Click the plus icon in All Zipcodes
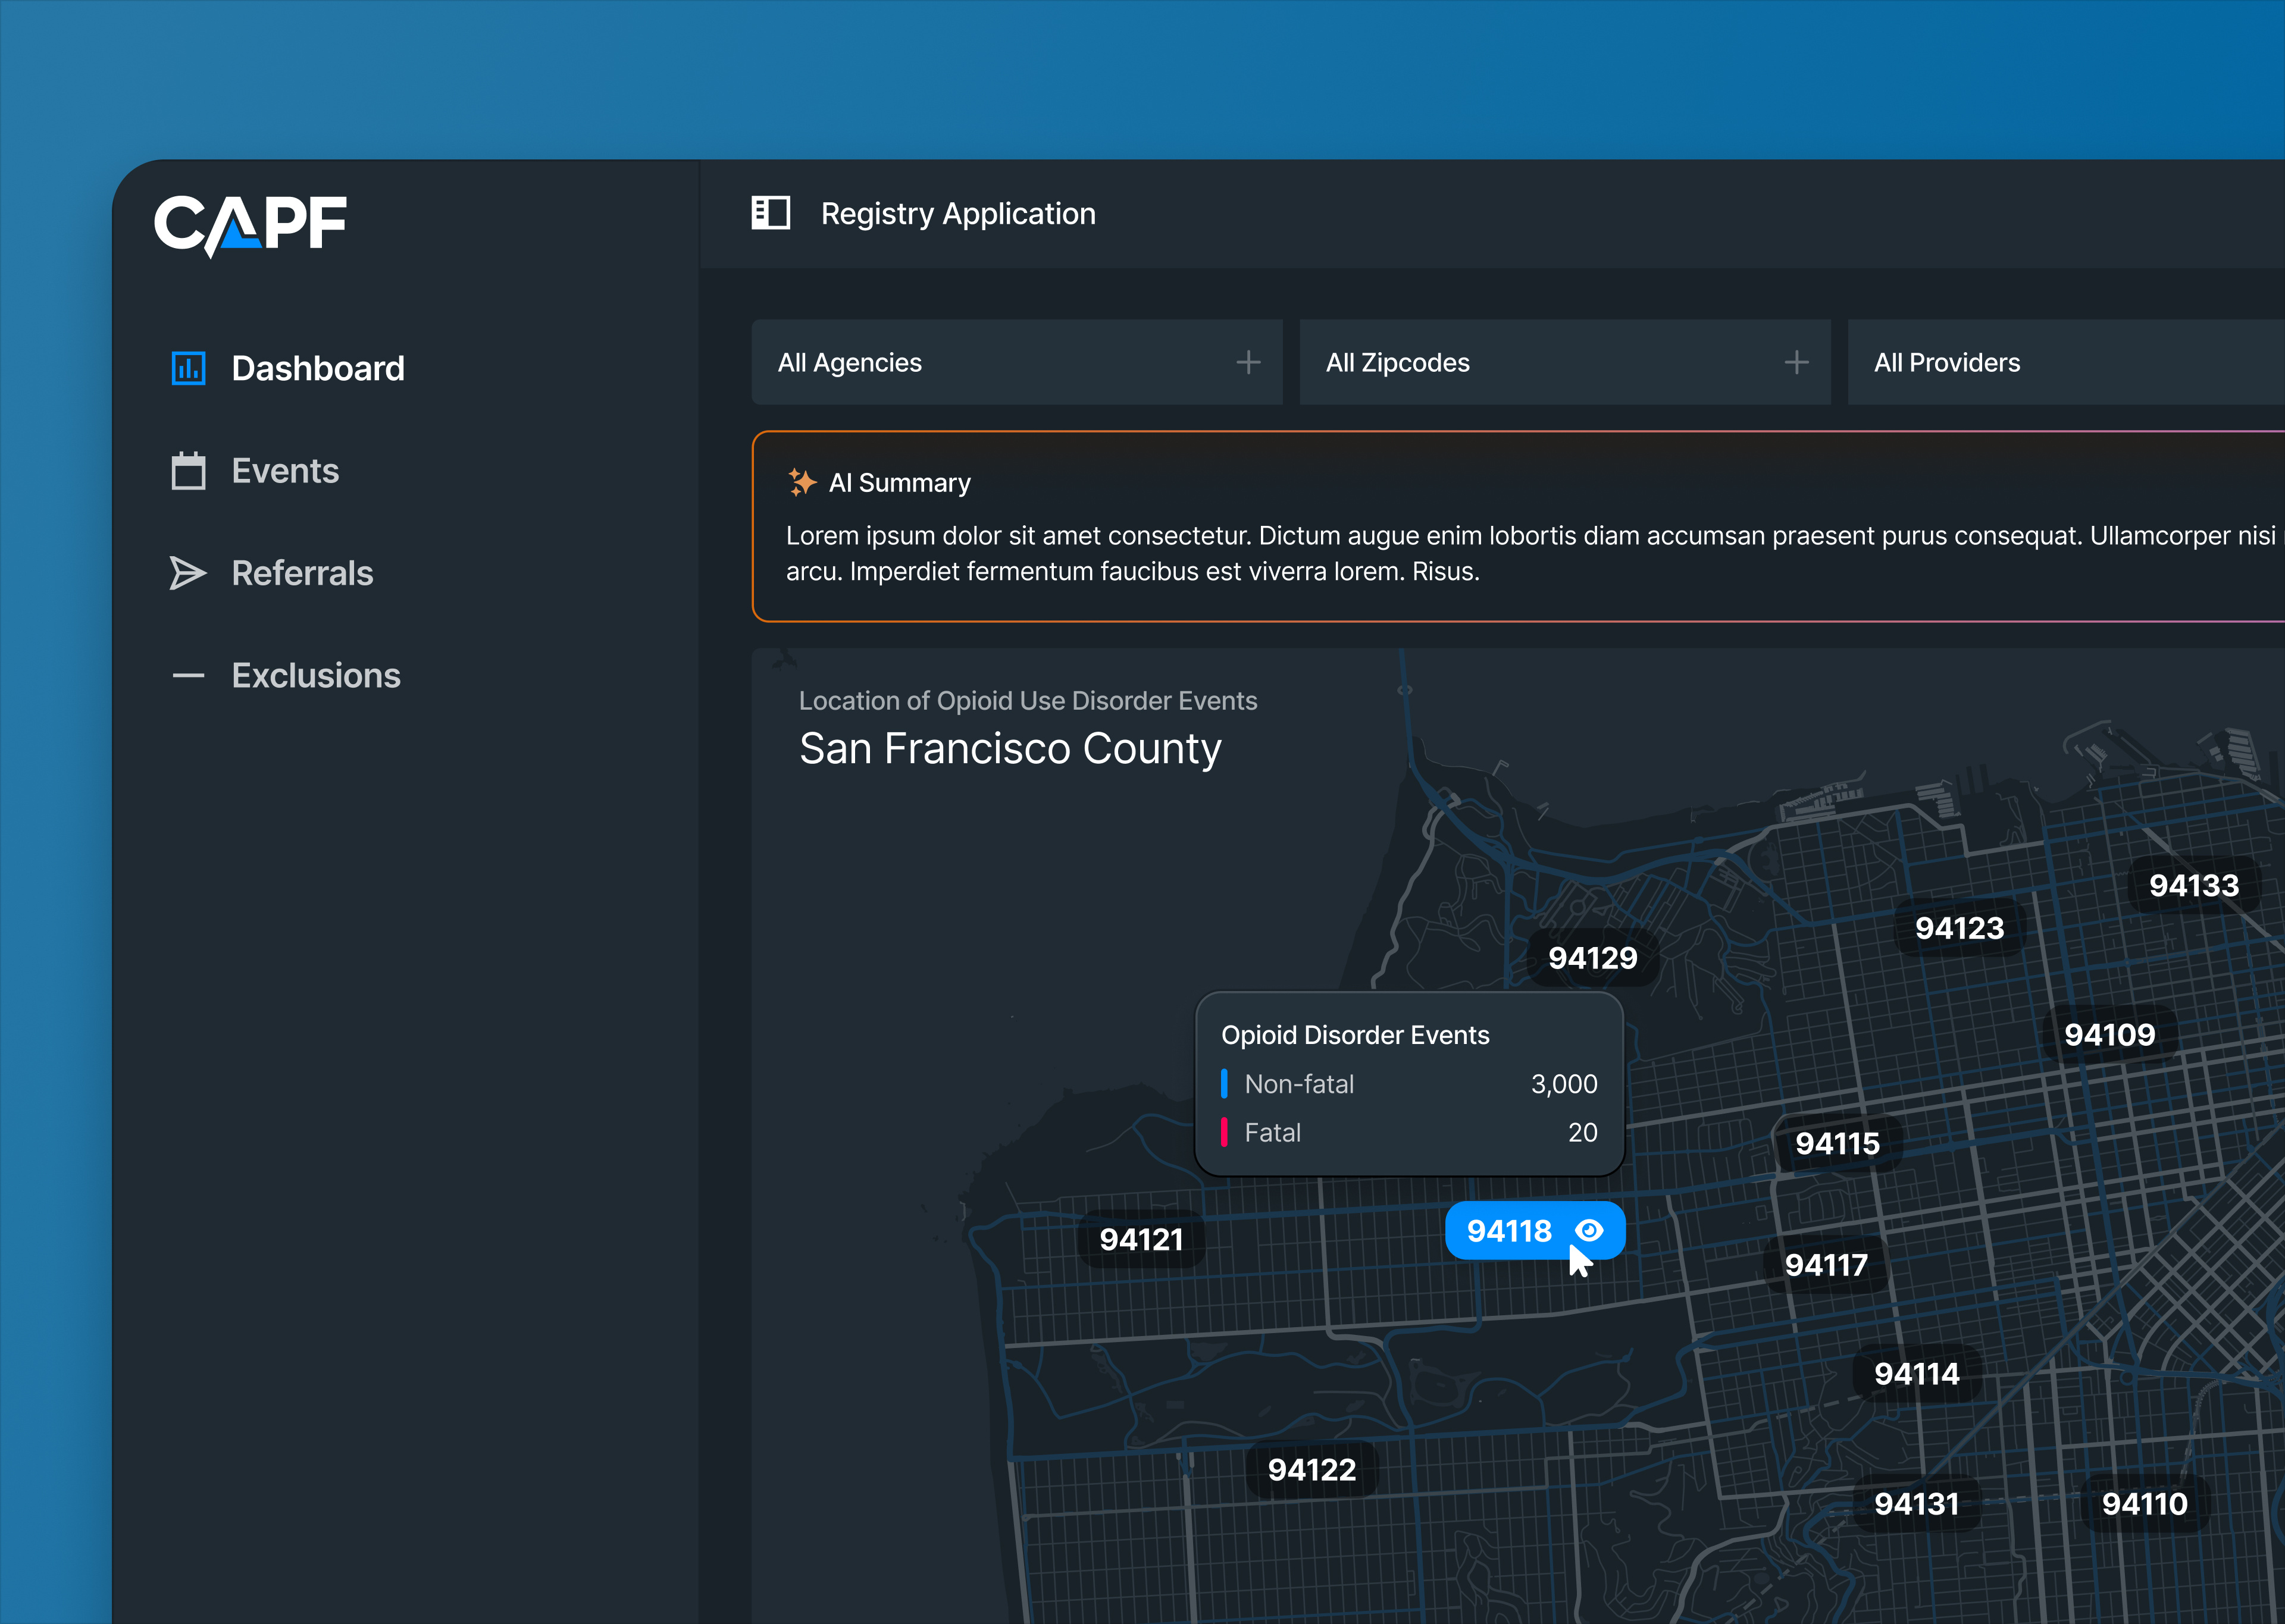The width and height of the screenshot is (2285, 1624). click(x=1796, y=362)
